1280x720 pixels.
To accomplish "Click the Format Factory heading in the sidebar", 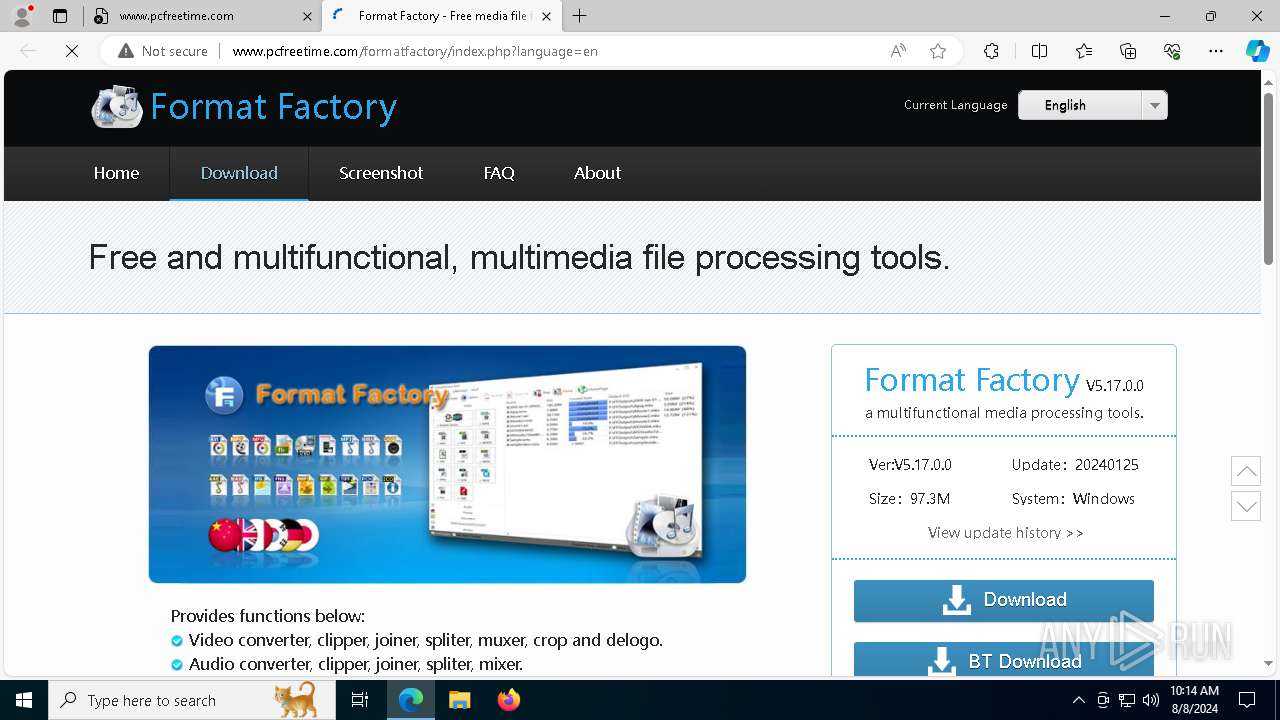I will [x=971, y=381].
